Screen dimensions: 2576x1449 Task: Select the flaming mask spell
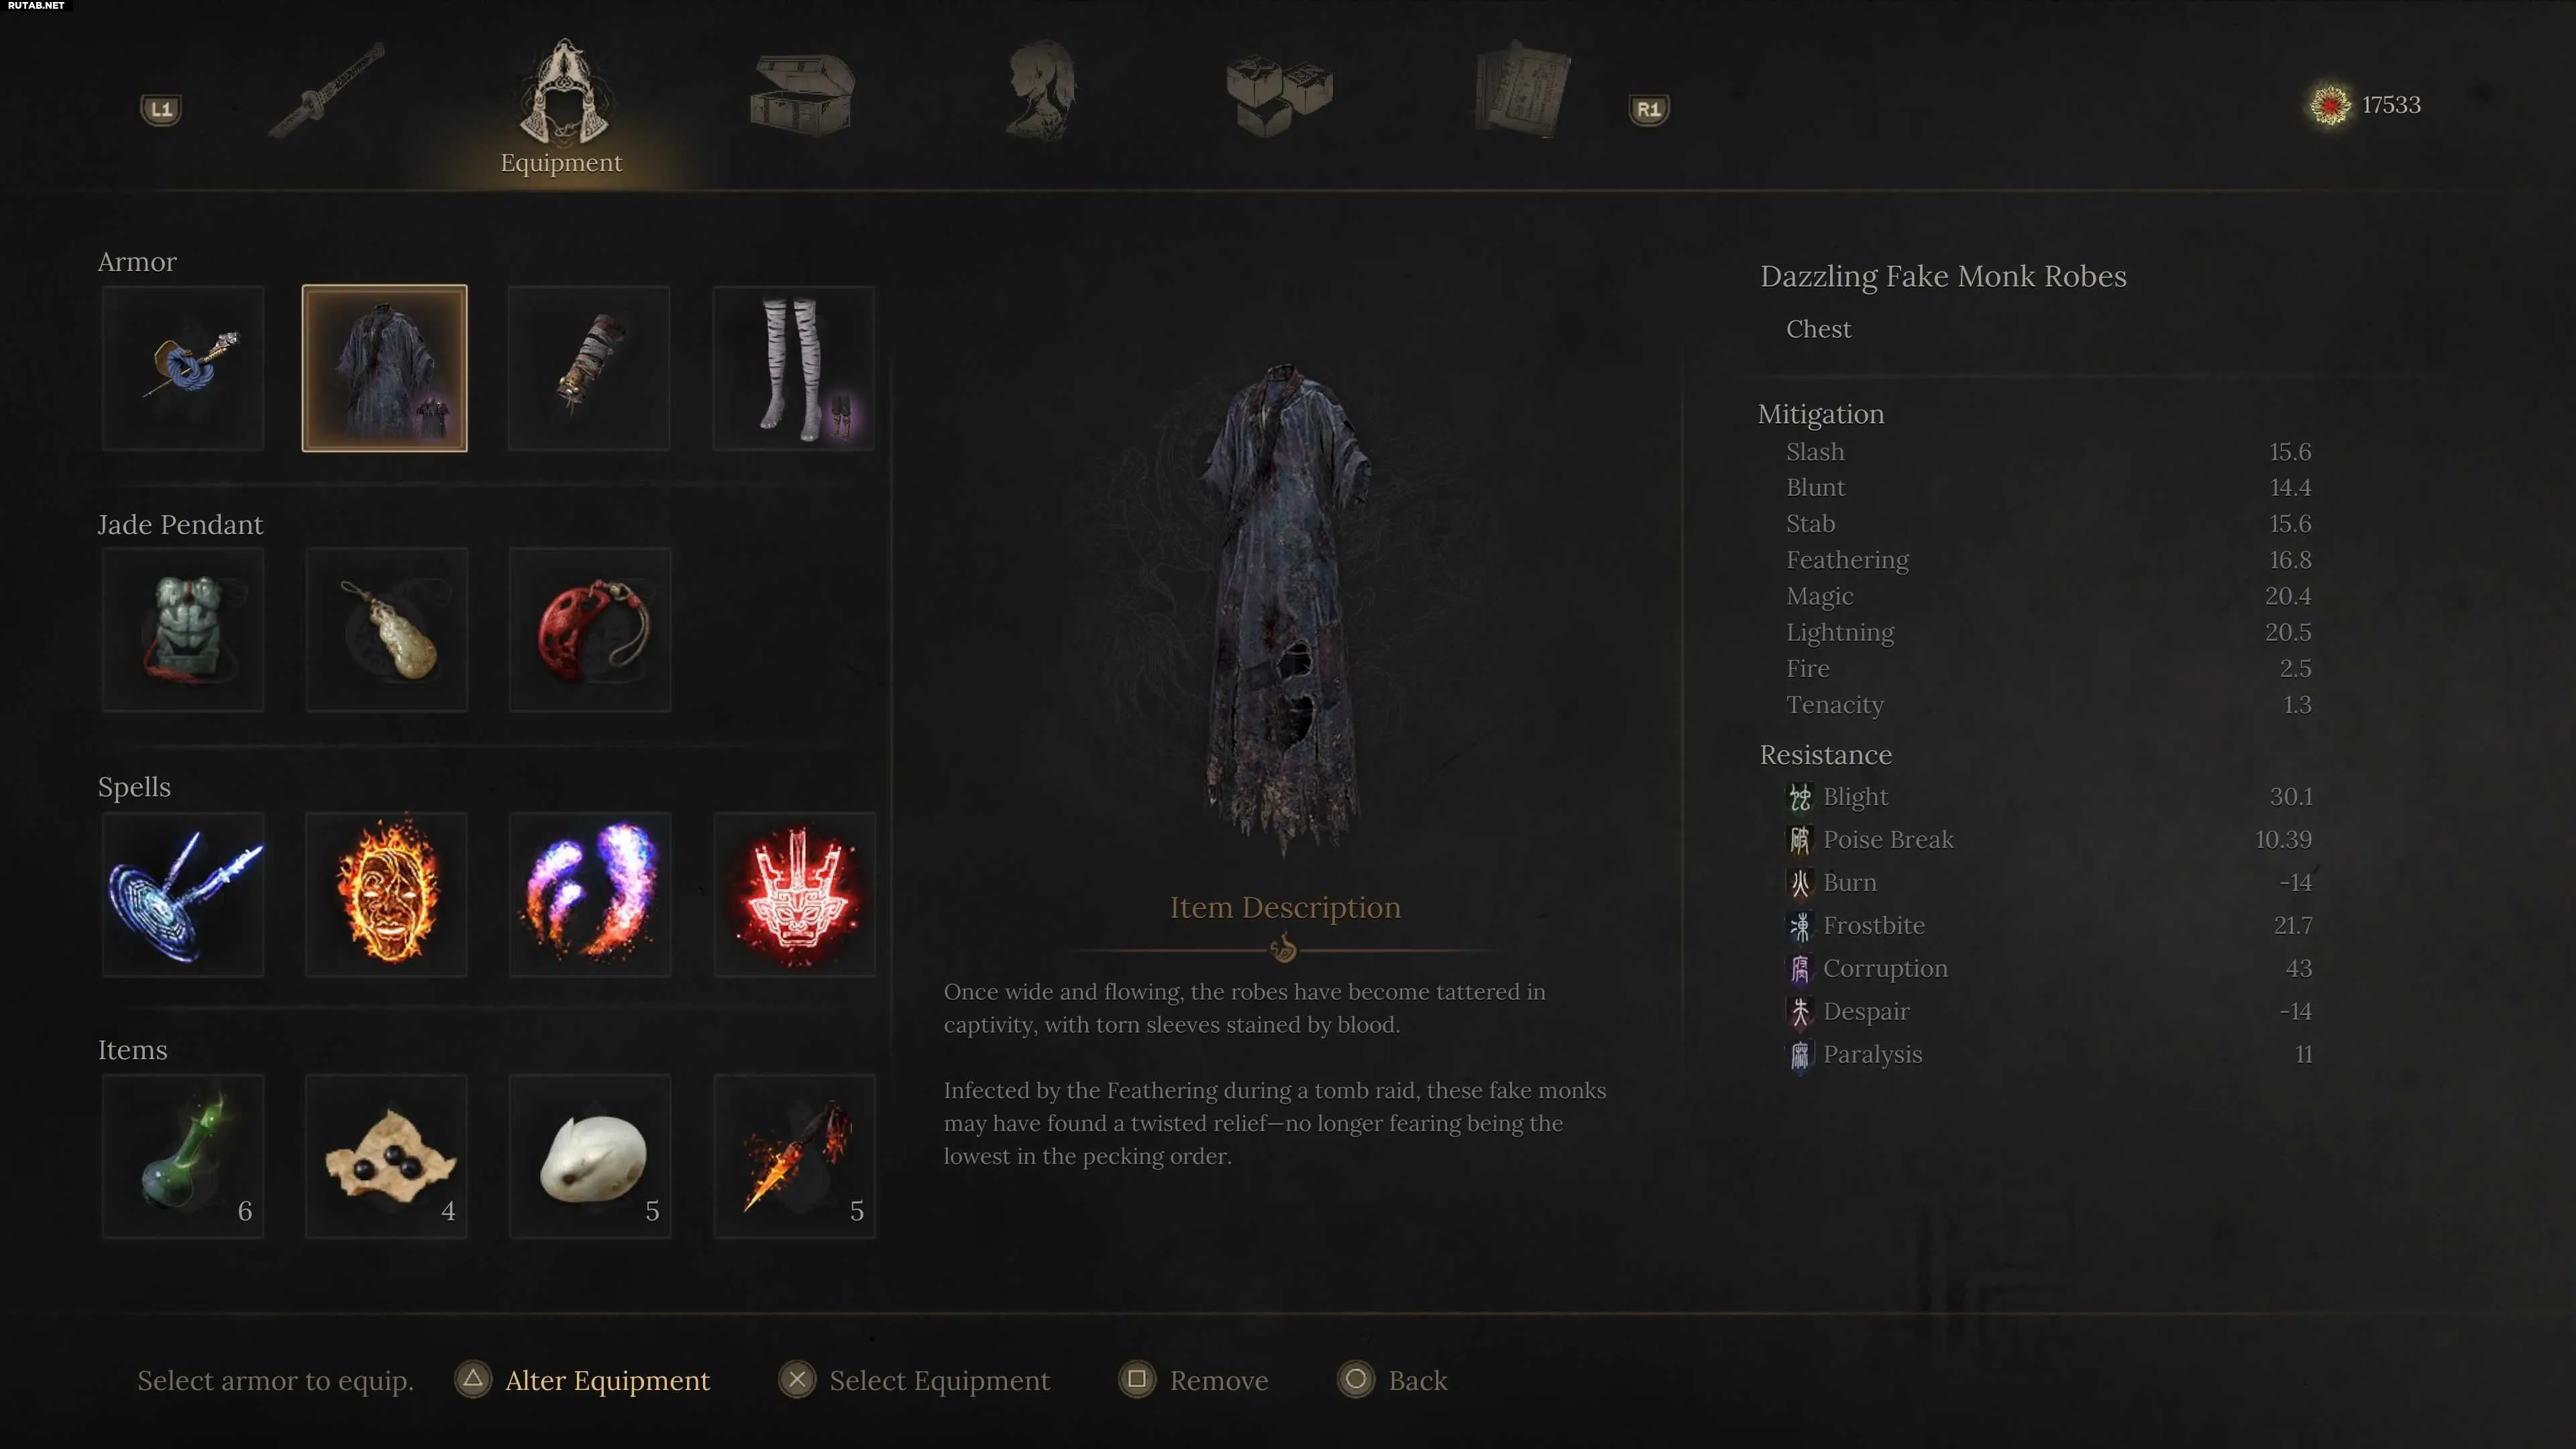(387, 894)
